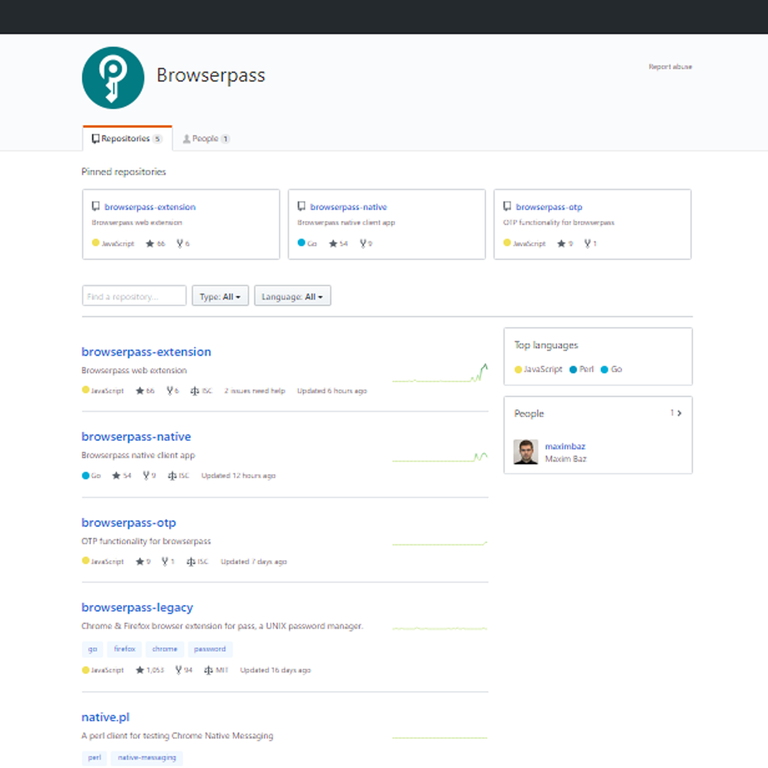Click star icon in pinned browserpass-native card
Viewport: 768px width, 768px height.
click(x=333, y=243)
